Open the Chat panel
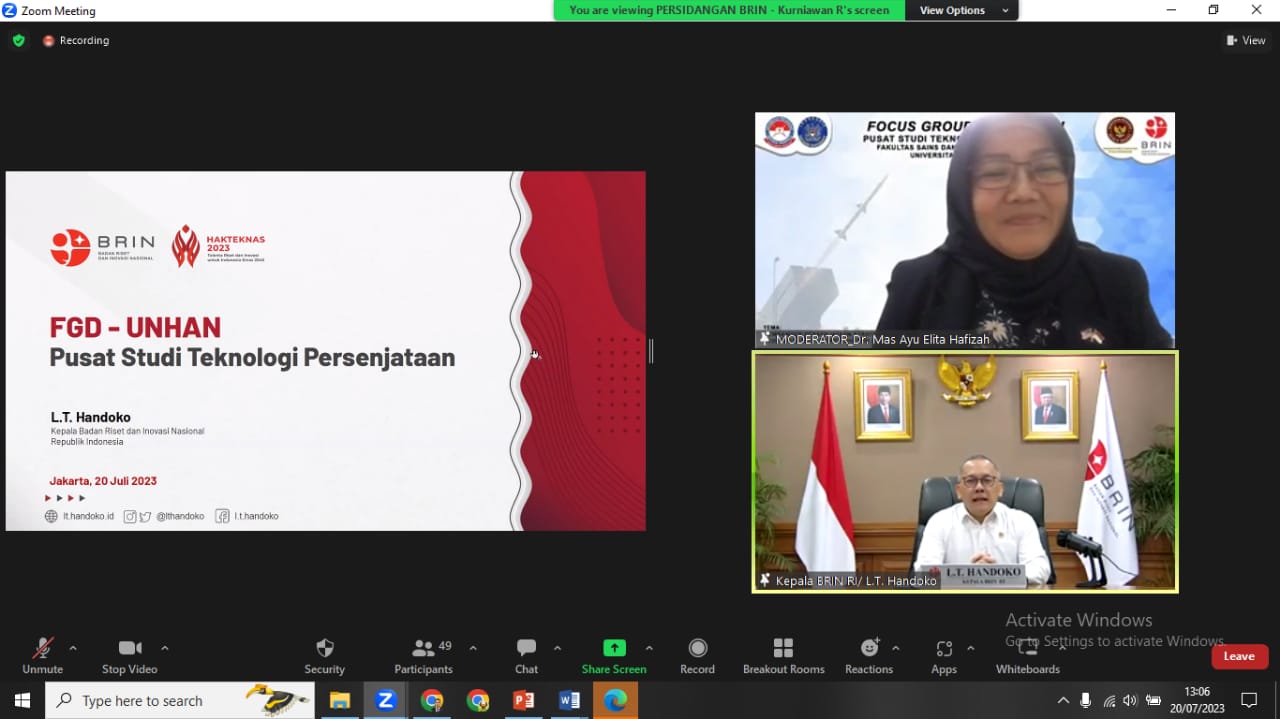 click(526, 656)
